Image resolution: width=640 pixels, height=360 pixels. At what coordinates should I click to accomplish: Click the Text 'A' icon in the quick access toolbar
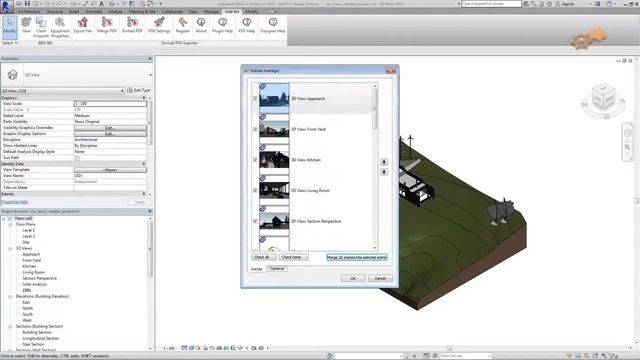click(102, 4)
